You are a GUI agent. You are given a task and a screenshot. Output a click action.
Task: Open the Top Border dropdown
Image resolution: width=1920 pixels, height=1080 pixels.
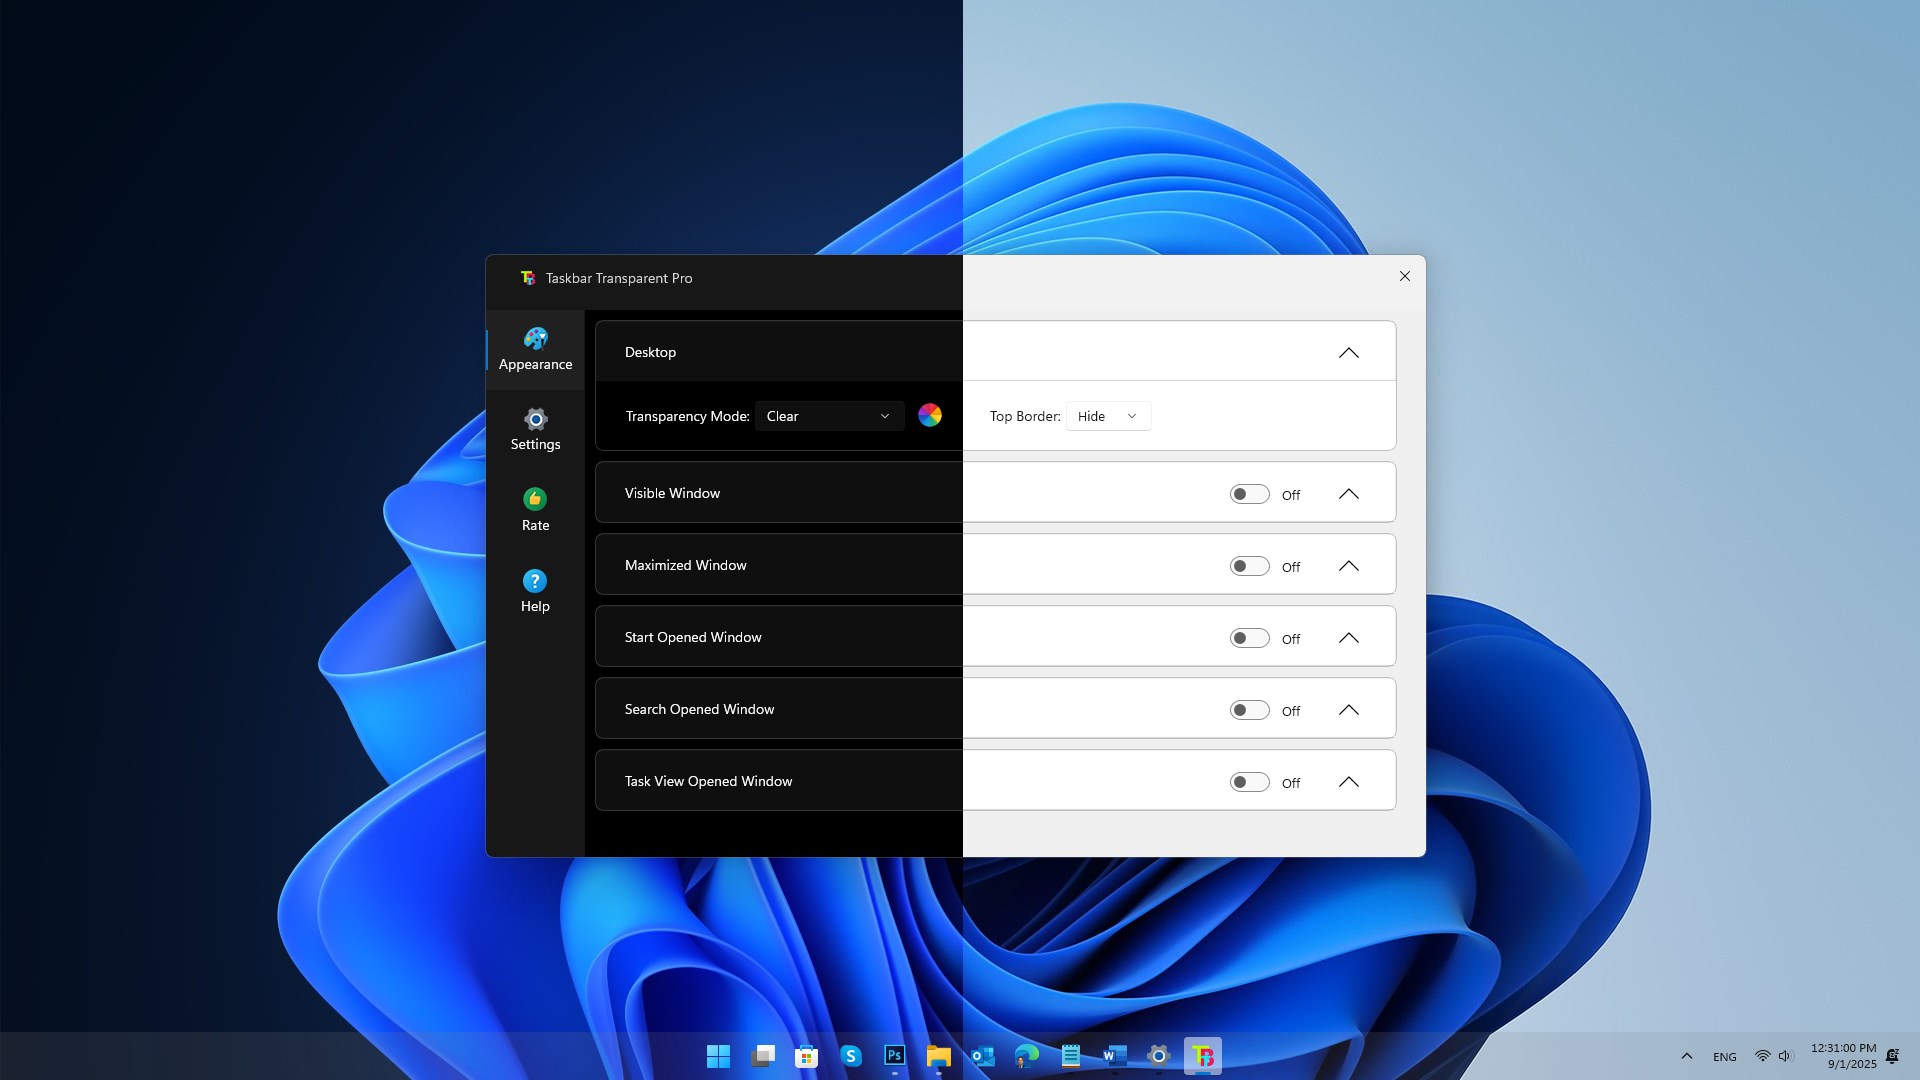click(1108, 416)
